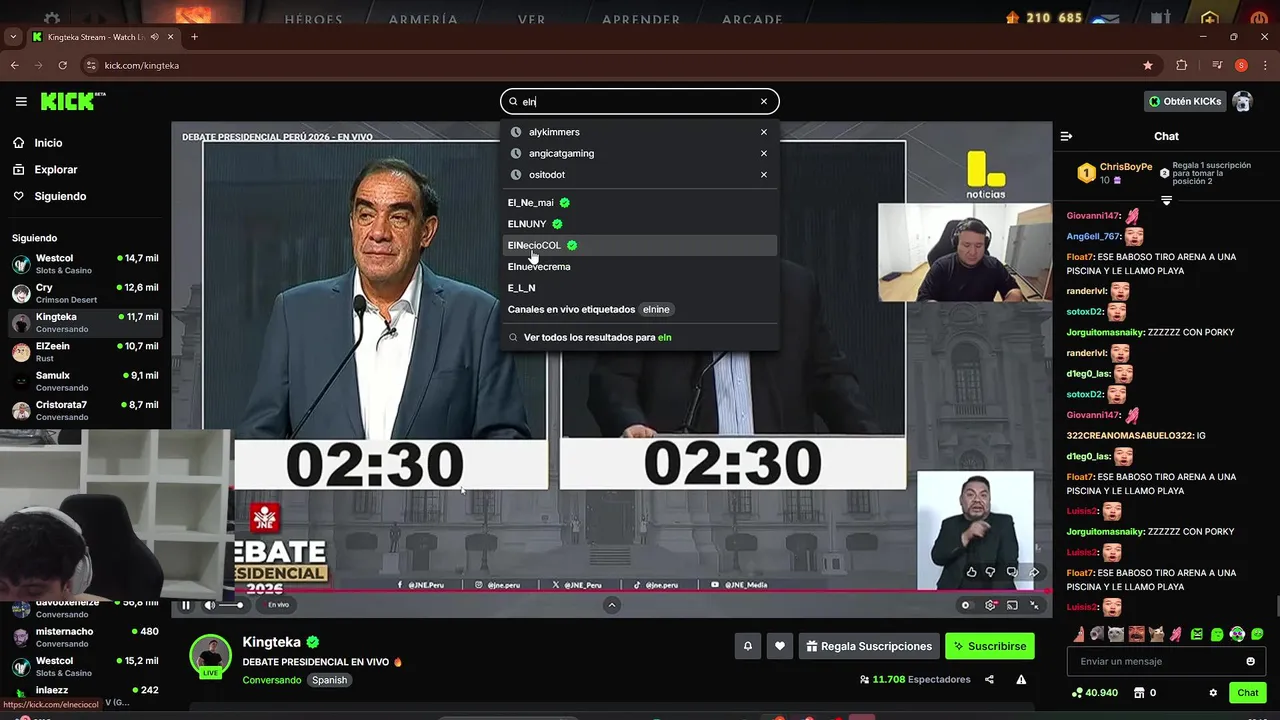Viewport: 1280px width, 720px height.
Task: Collapse the chat panel
Action: [1066, 136]
